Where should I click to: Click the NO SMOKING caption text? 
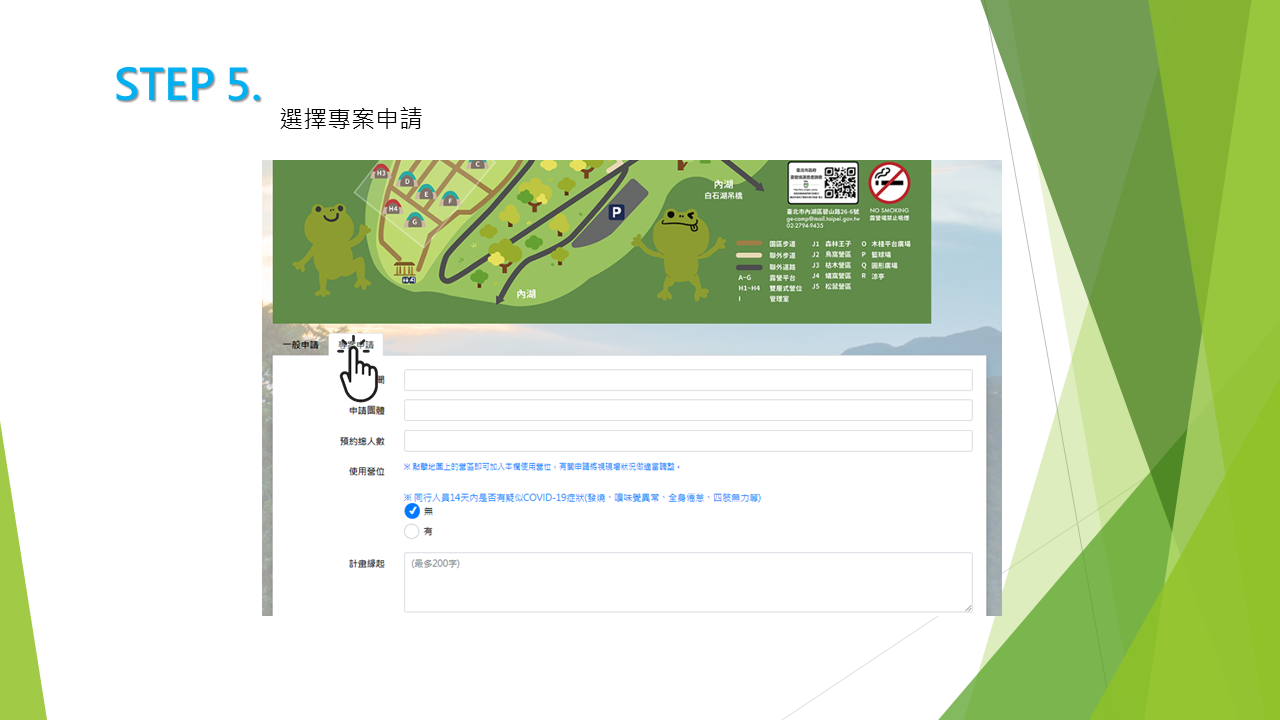click(889, 211)
